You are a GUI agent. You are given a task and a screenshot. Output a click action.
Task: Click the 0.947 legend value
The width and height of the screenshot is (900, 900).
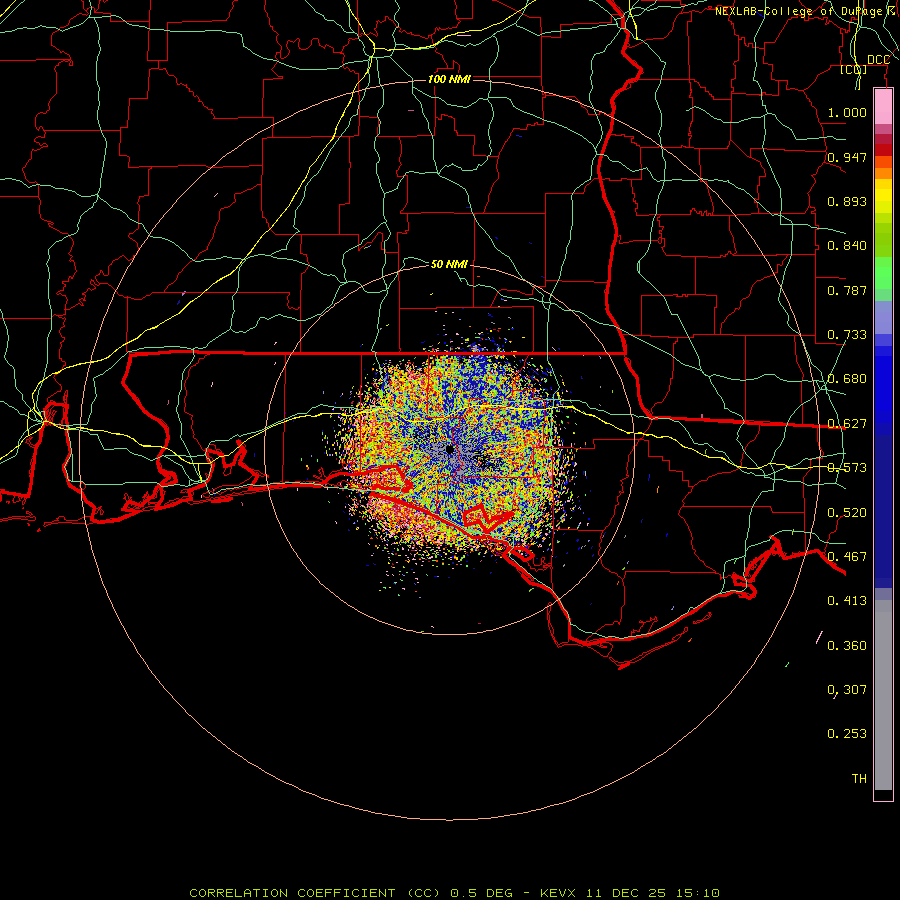(x=847, y=157)
